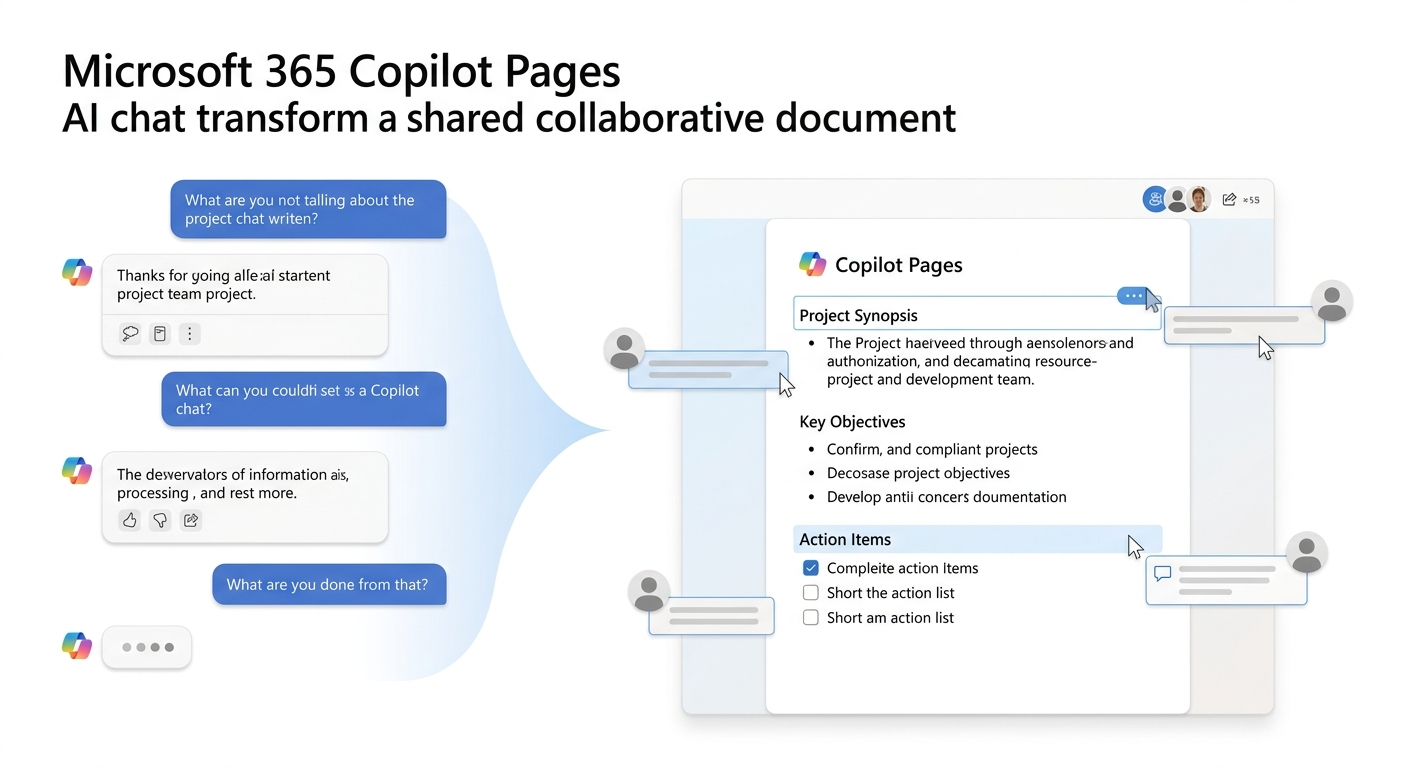The height and width of the screenshot is (768, 1408).
Task: Open the comment card beside Action Items heading
Action: [1226, 580]
